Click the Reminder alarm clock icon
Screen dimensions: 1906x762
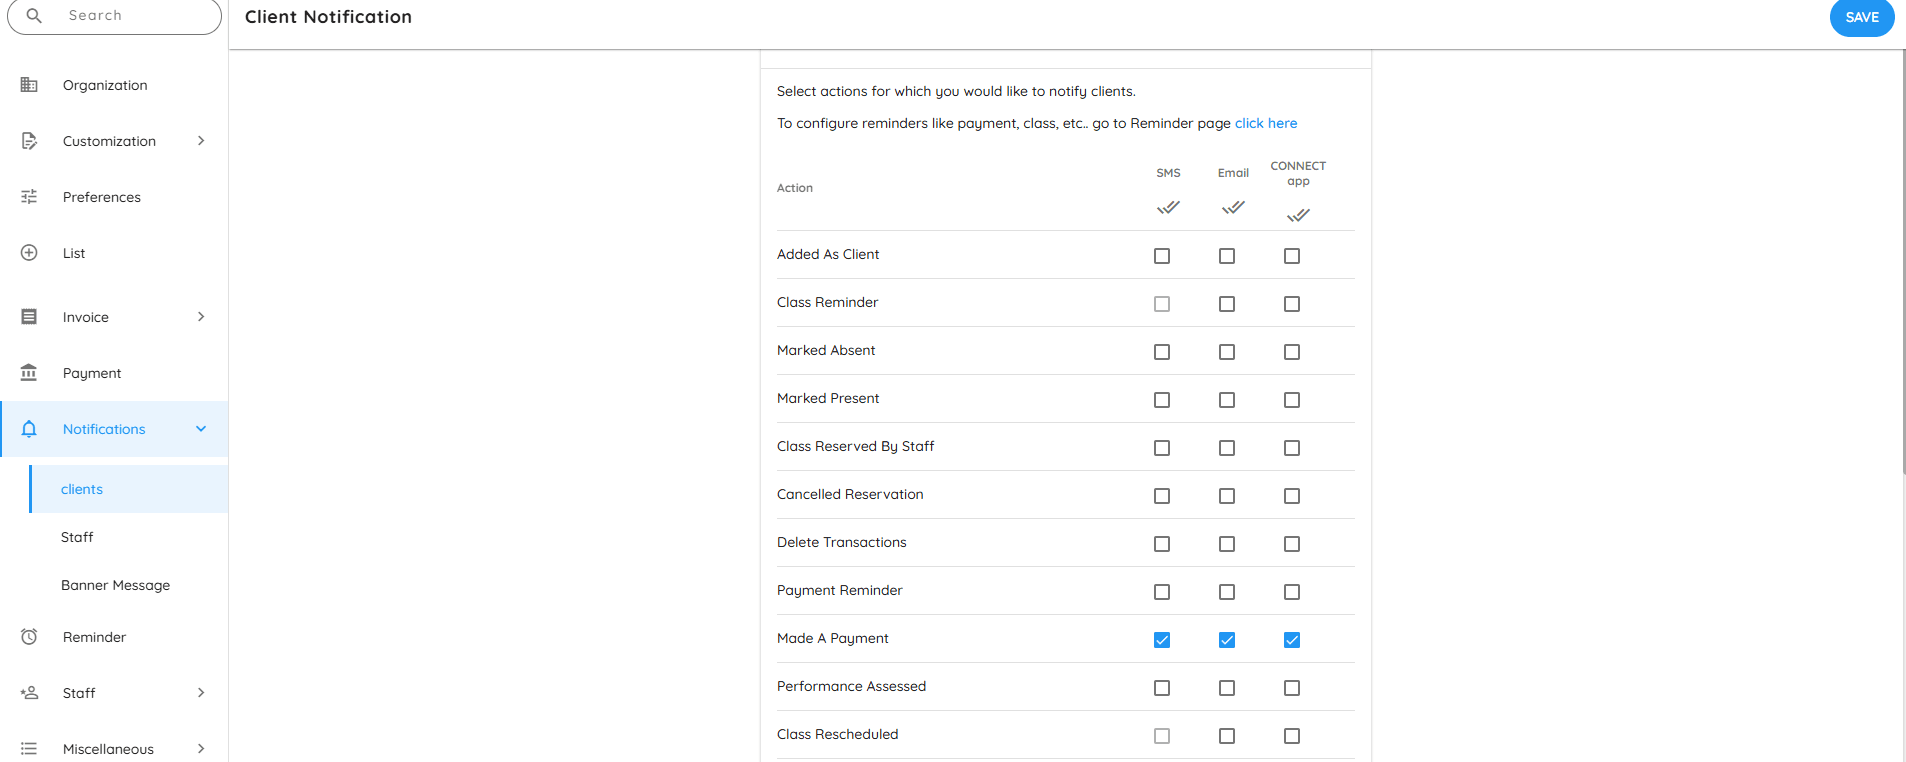click(29, 637)
